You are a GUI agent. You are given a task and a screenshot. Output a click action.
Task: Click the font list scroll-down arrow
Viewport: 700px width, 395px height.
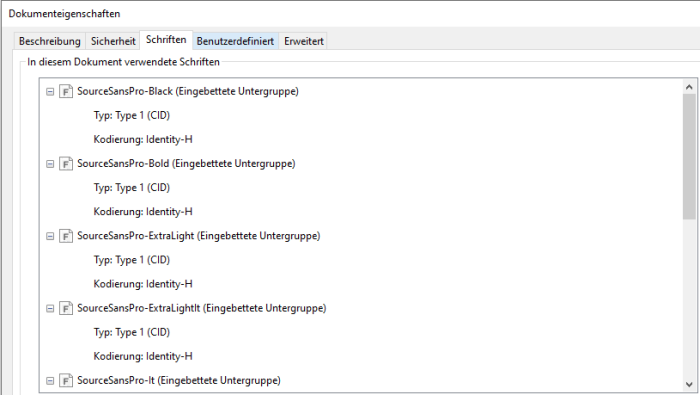click(x=689, y=384)
